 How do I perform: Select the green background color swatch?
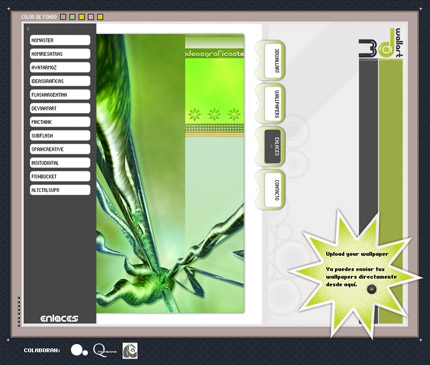coord(72,17)
